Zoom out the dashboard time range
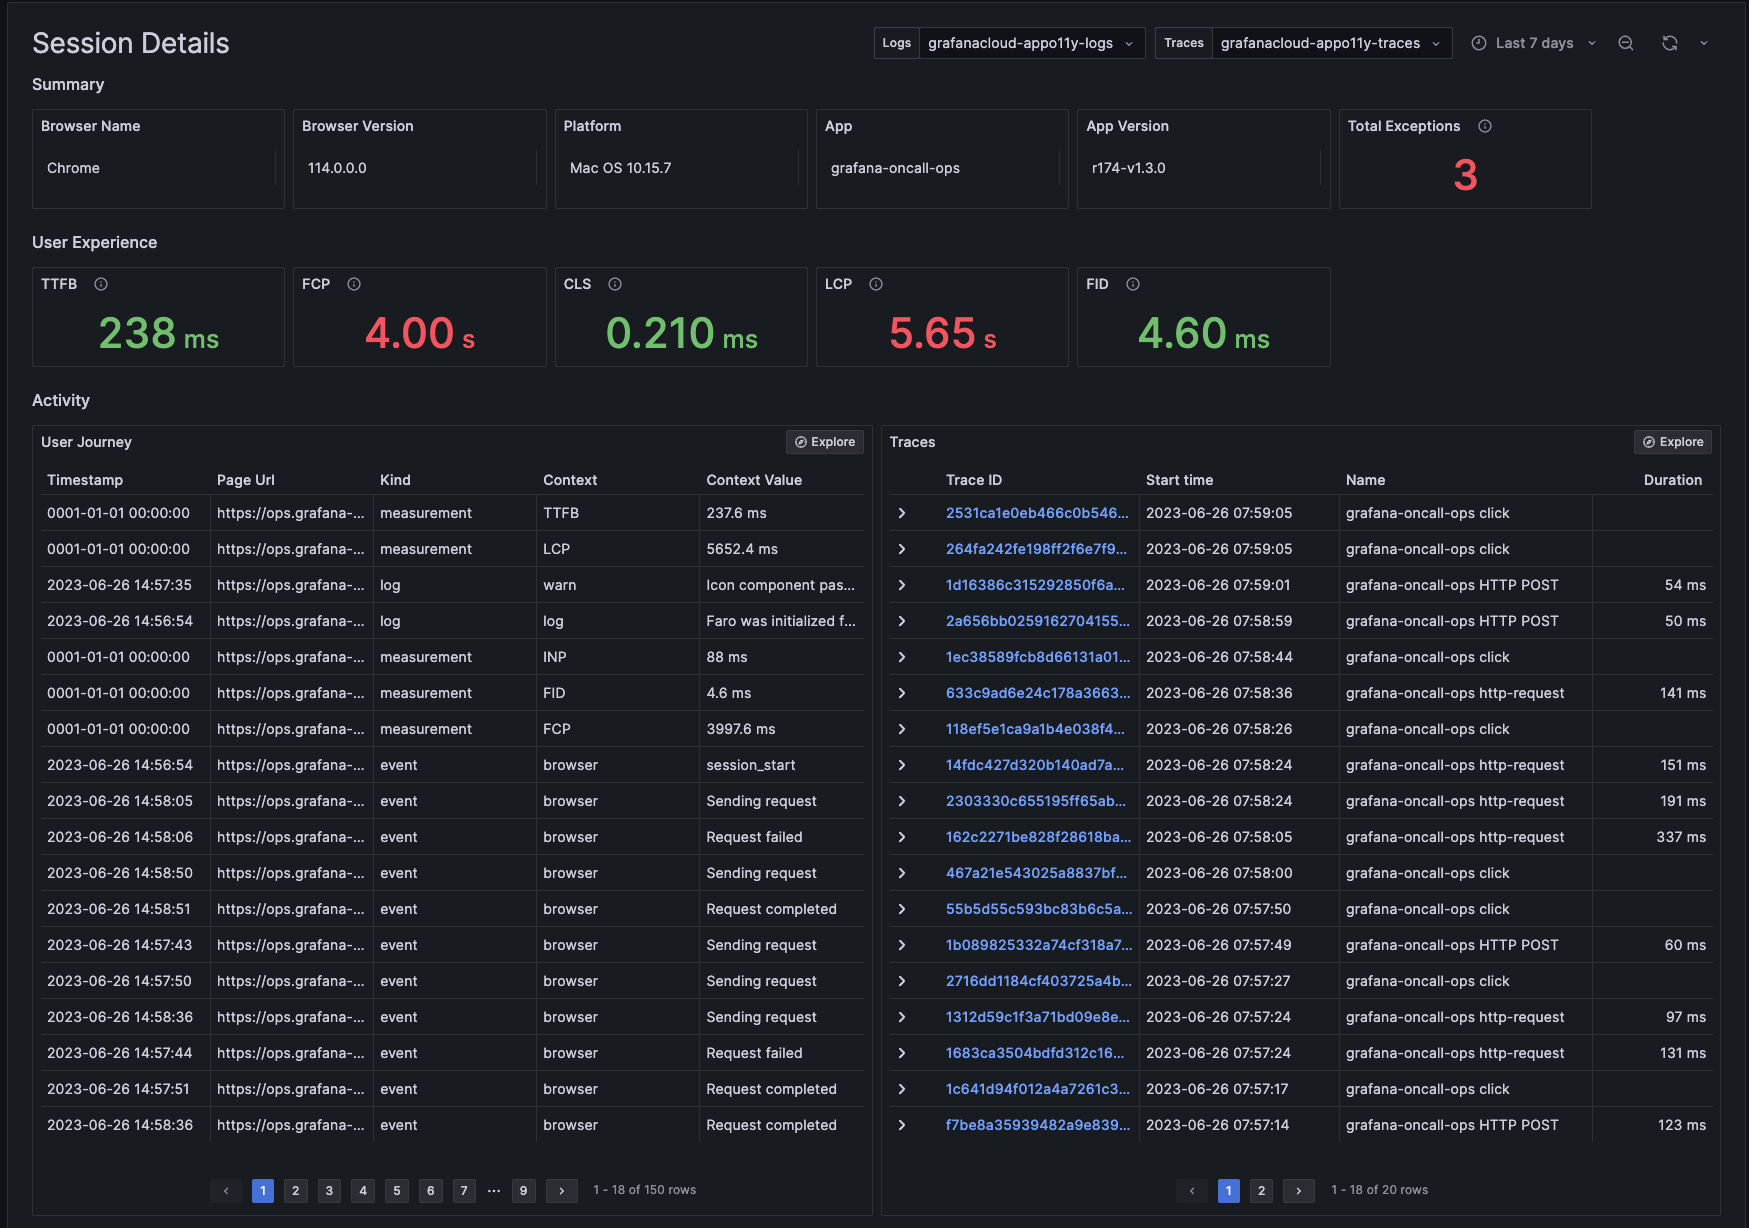 click(1626, 43)
